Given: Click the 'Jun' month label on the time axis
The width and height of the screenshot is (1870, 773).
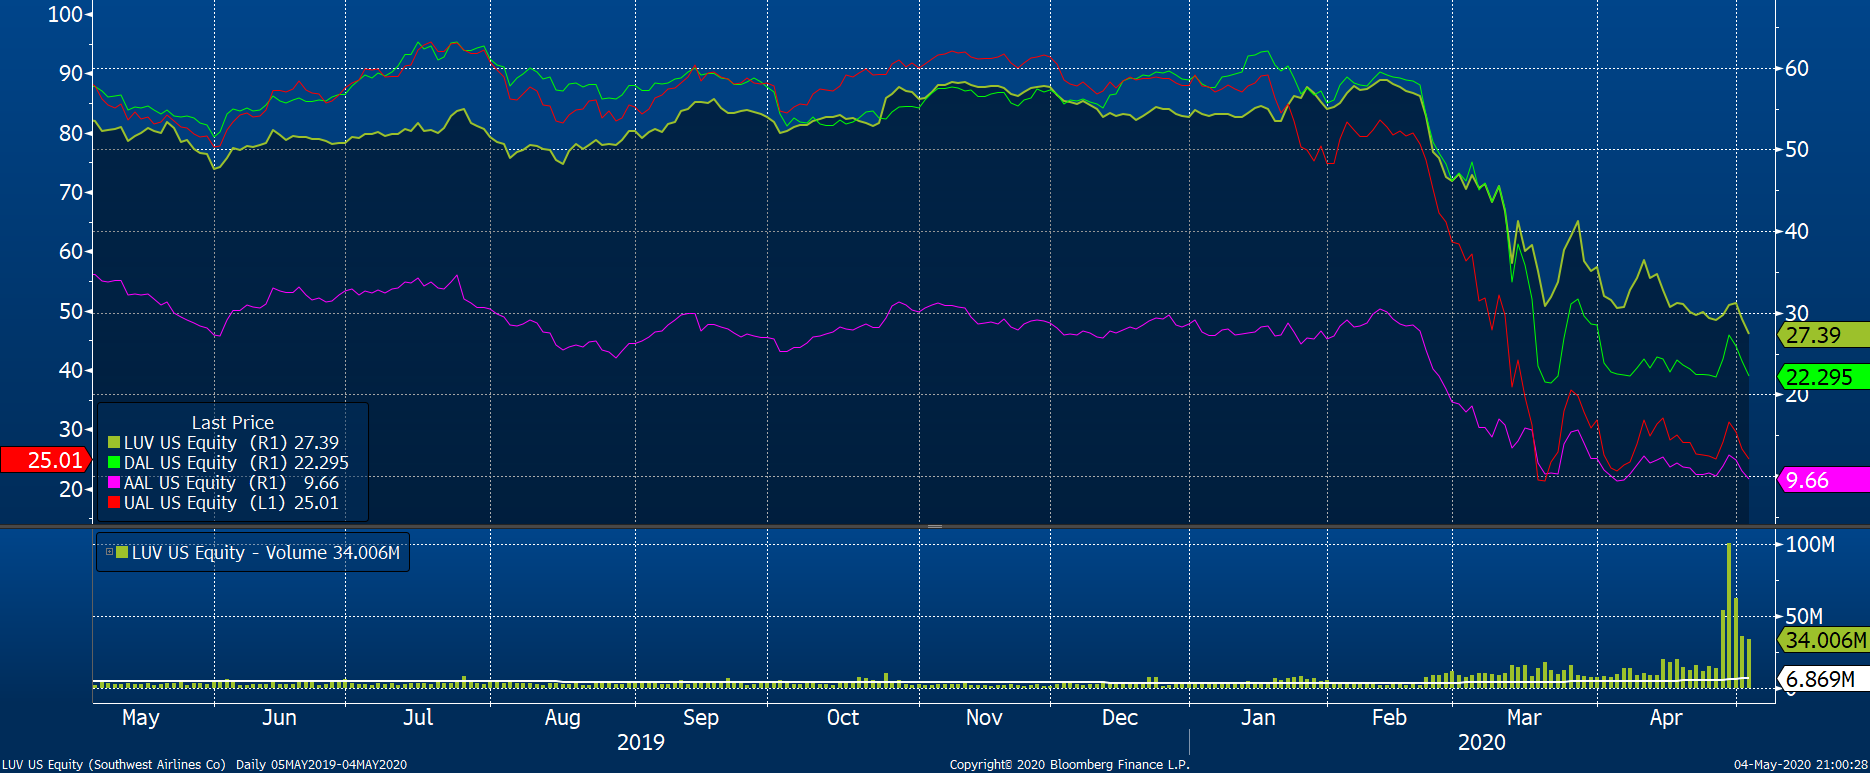Looking at the screenshot, I should click(x=279, y=718).
